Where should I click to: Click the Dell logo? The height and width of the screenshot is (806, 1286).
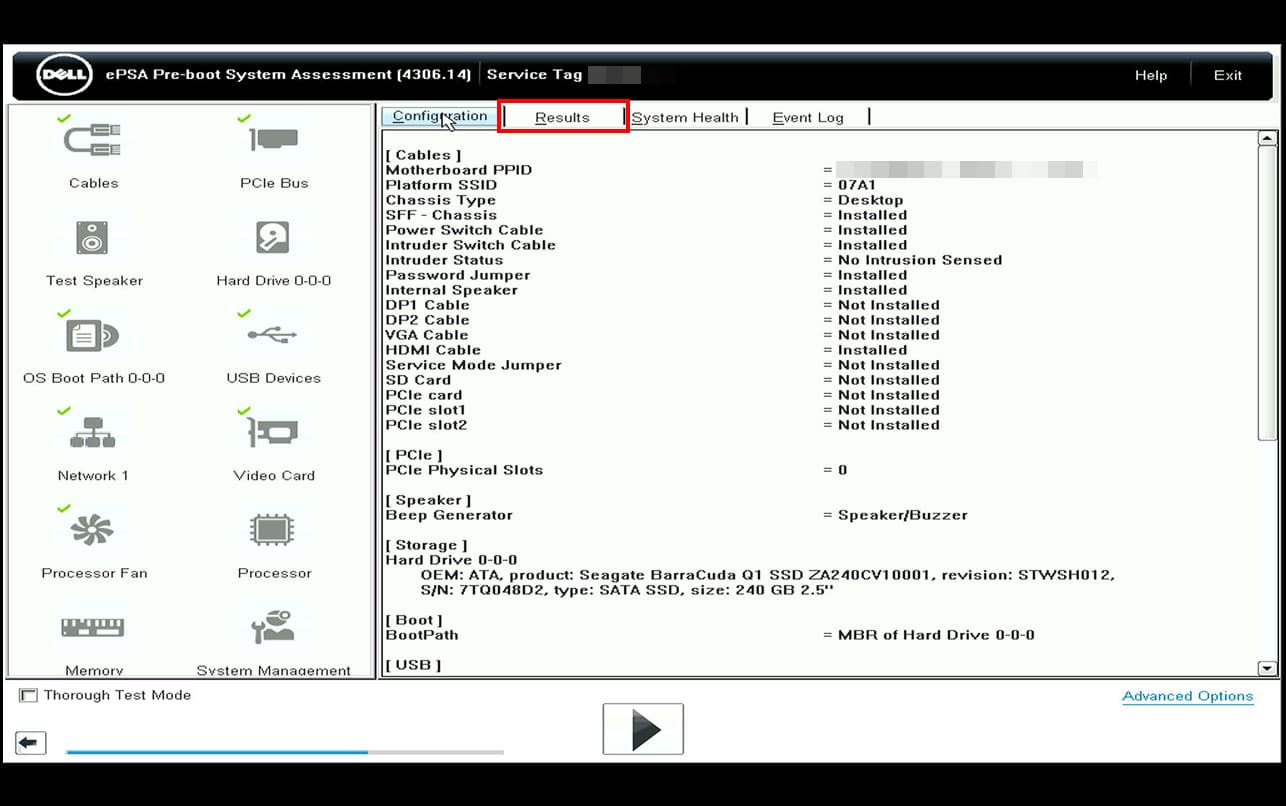click(64, 75)
